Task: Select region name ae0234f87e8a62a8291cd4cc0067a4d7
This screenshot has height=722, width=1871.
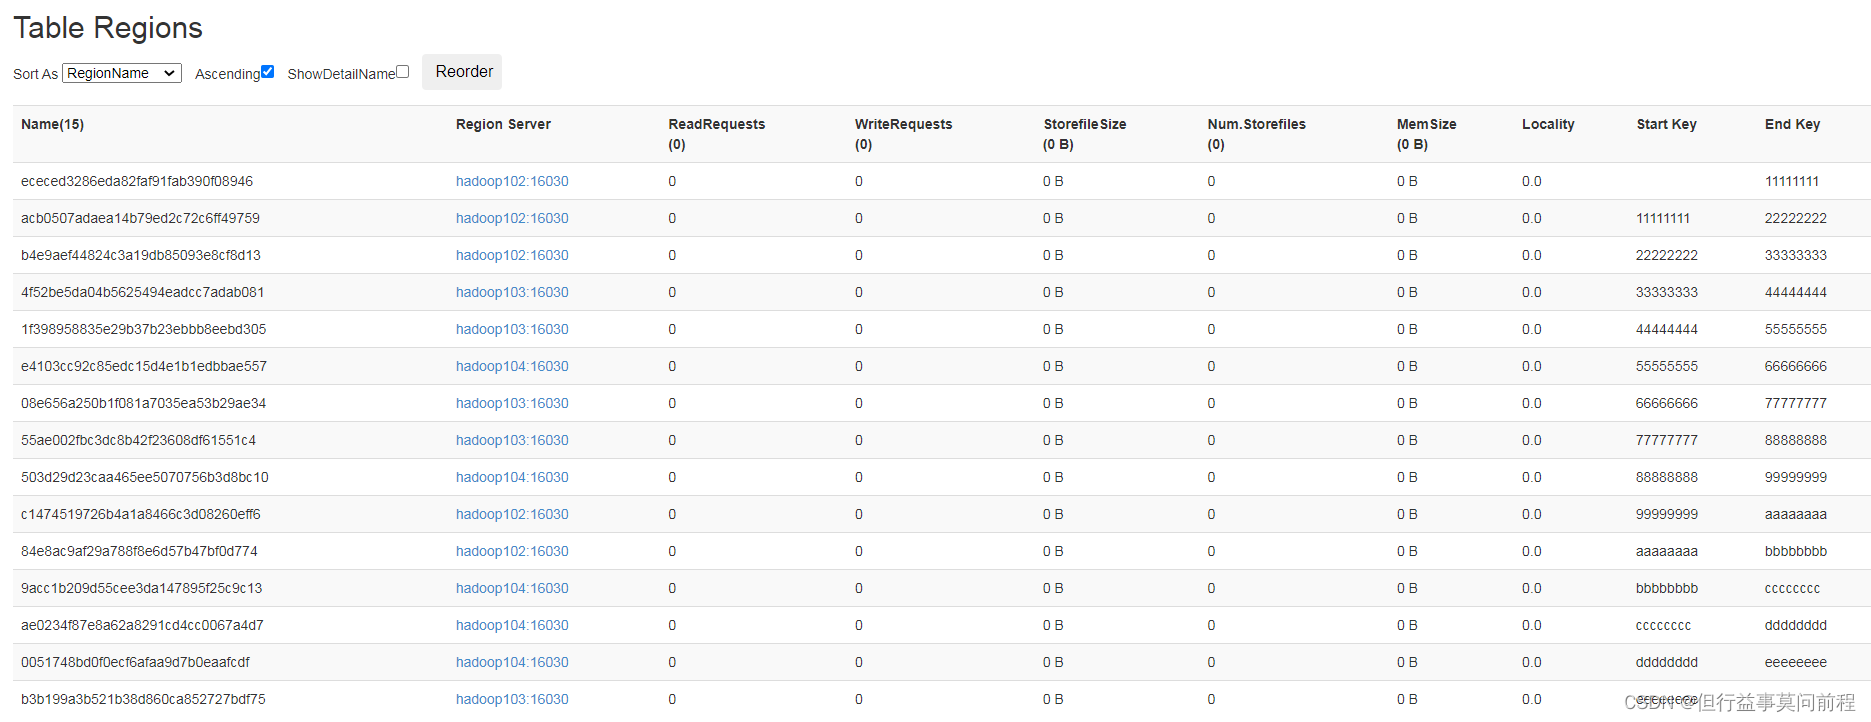Action: point(142,625)
